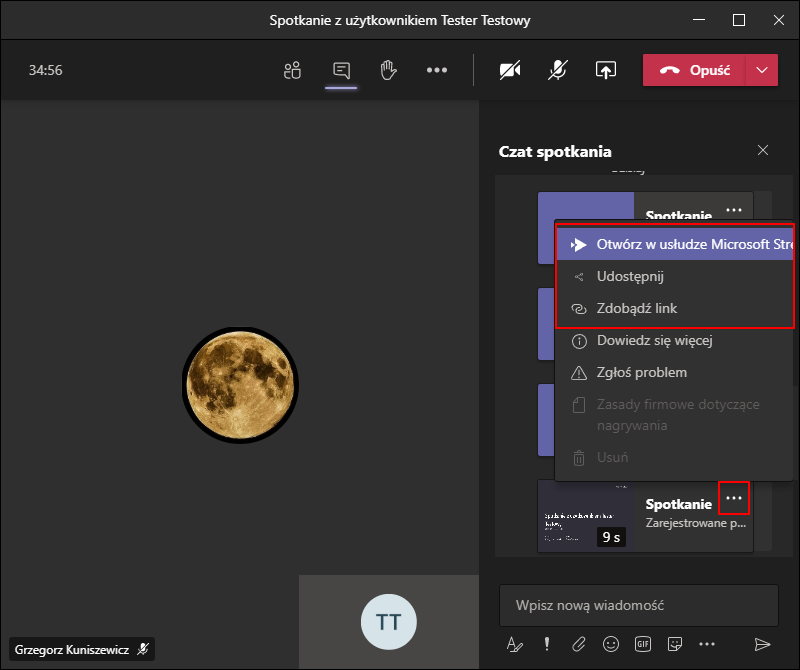This screenshot has height=670, width=800.
Task: Open more options for the 9 s recording
Action: pyautogui.click(x=734, y=498)
